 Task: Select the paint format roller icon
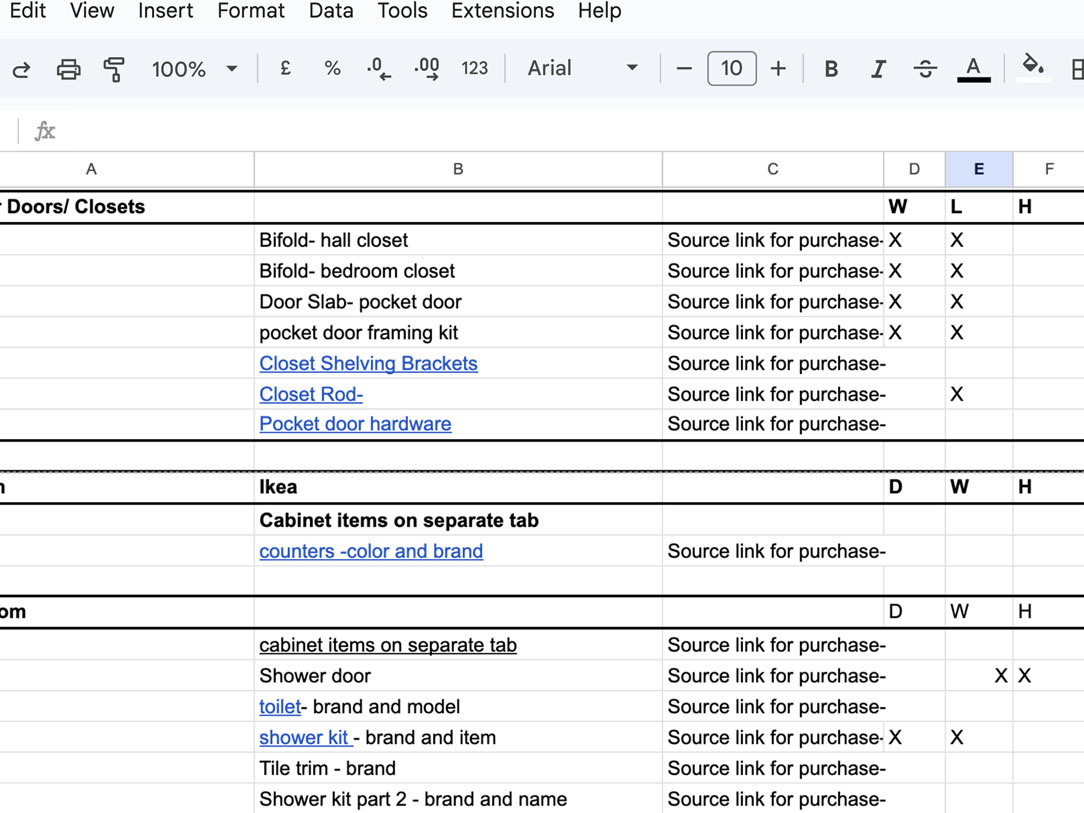tap(114, 69)
